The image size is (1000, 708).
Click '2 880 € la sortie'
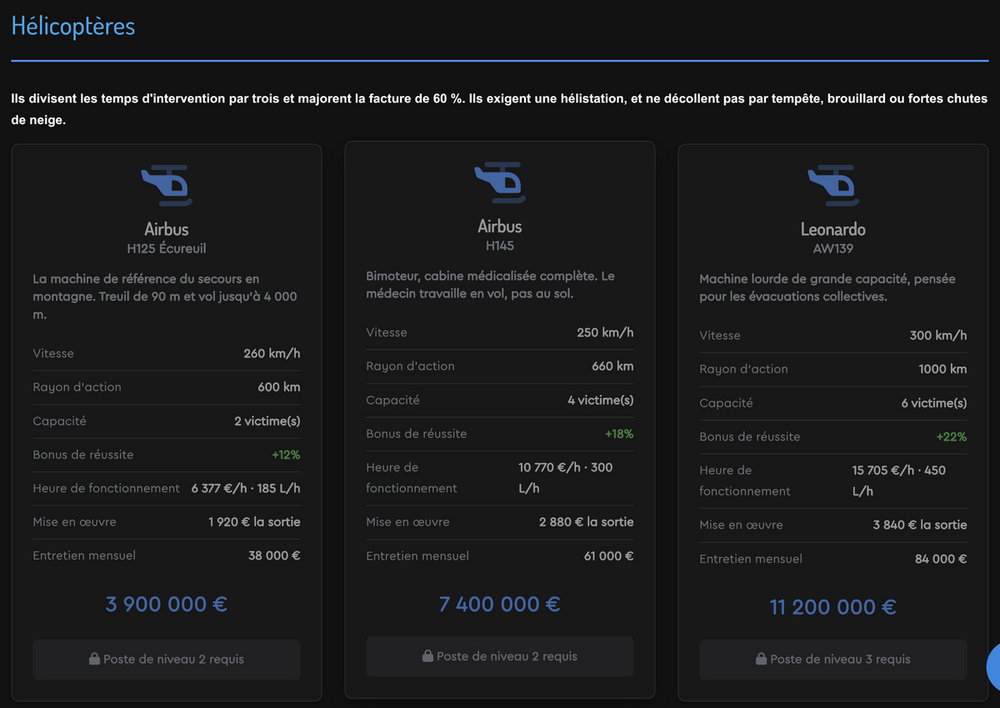click(x=586, y=522)
